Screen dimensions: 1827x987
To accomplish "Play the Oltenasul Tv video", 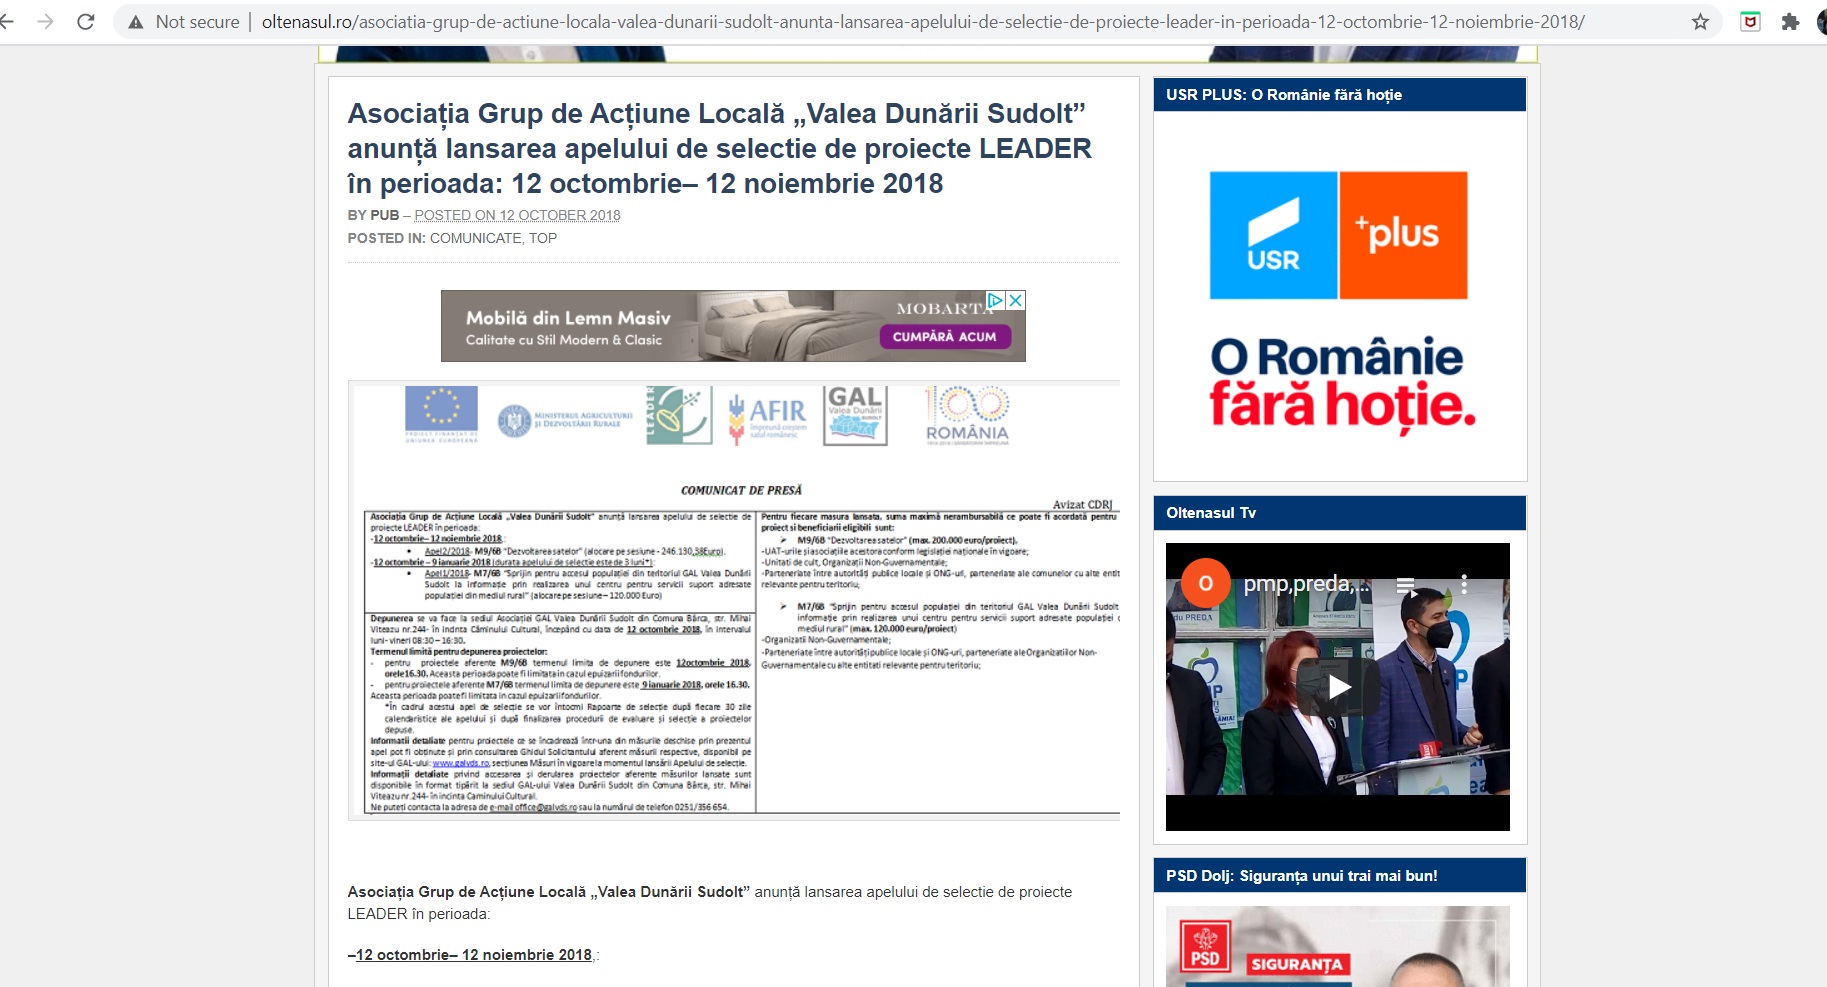I will [x=1338, y=687].
